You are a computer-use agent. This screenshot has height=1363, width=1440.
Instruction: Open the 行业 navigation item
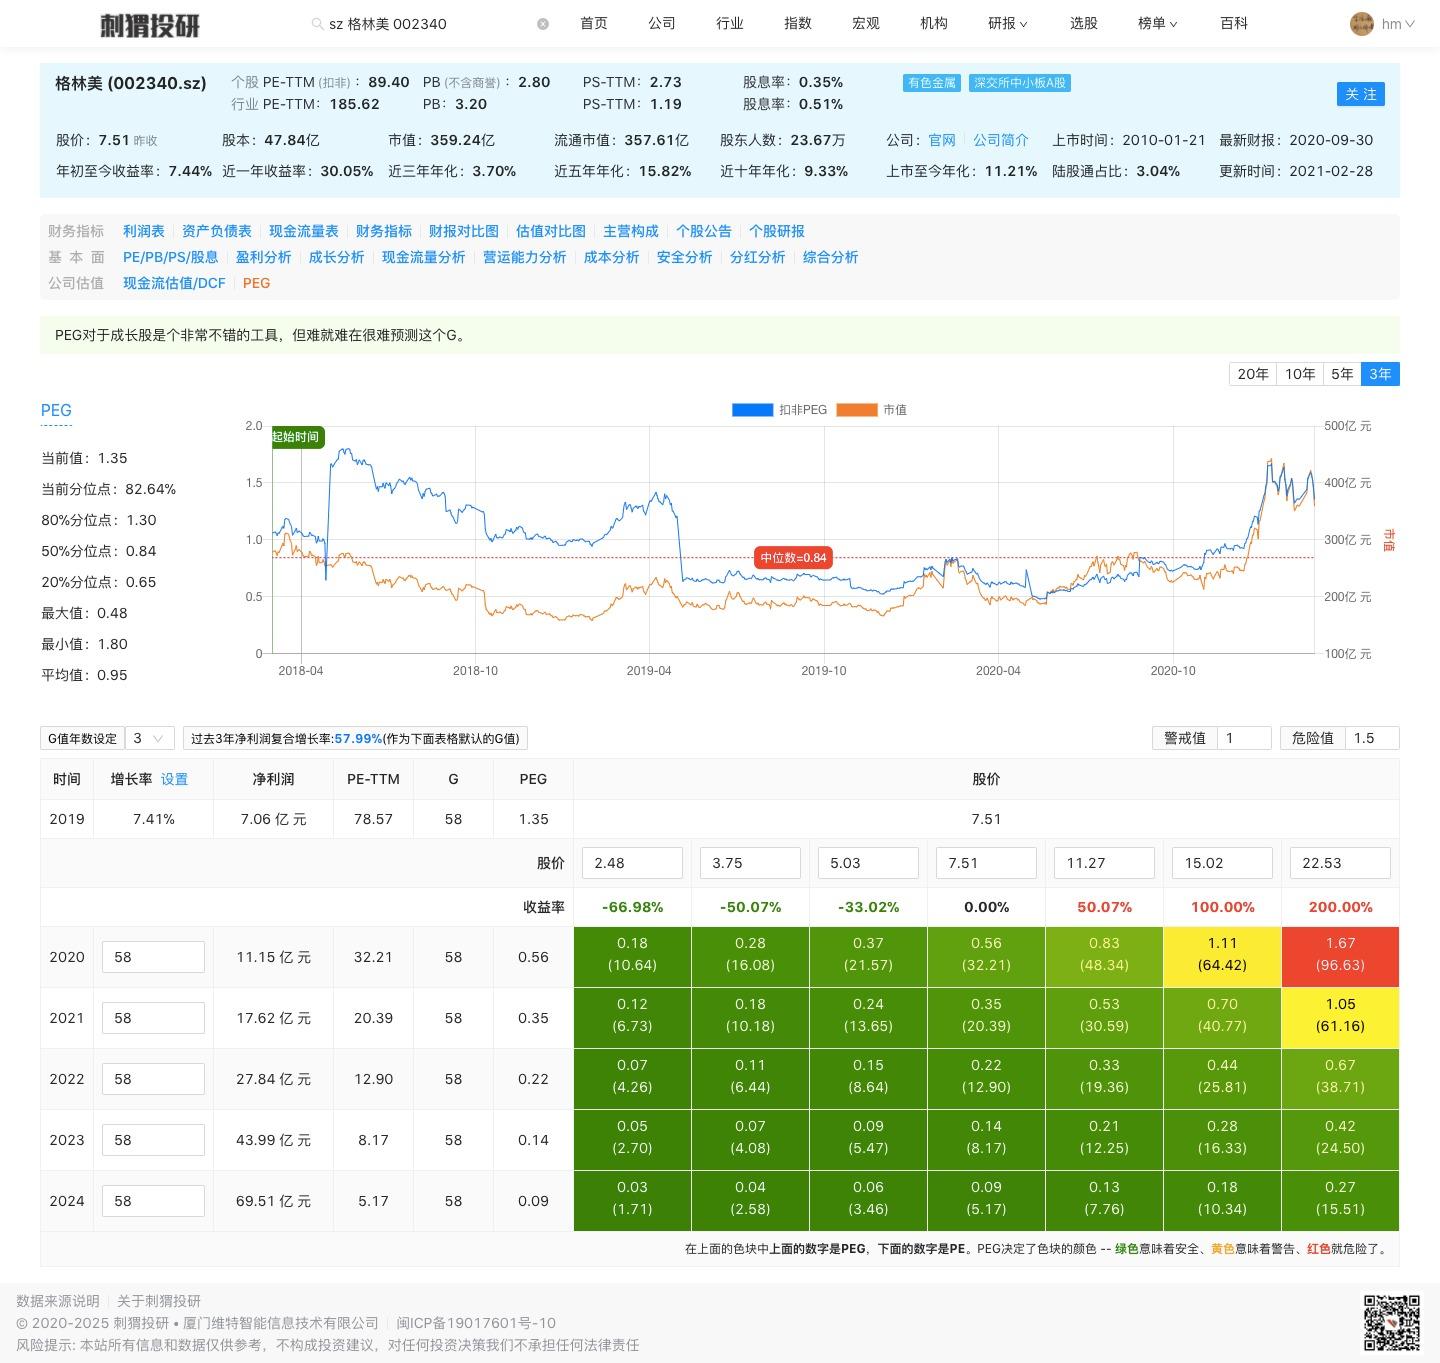pyautogui.click(x=729, y=23)
